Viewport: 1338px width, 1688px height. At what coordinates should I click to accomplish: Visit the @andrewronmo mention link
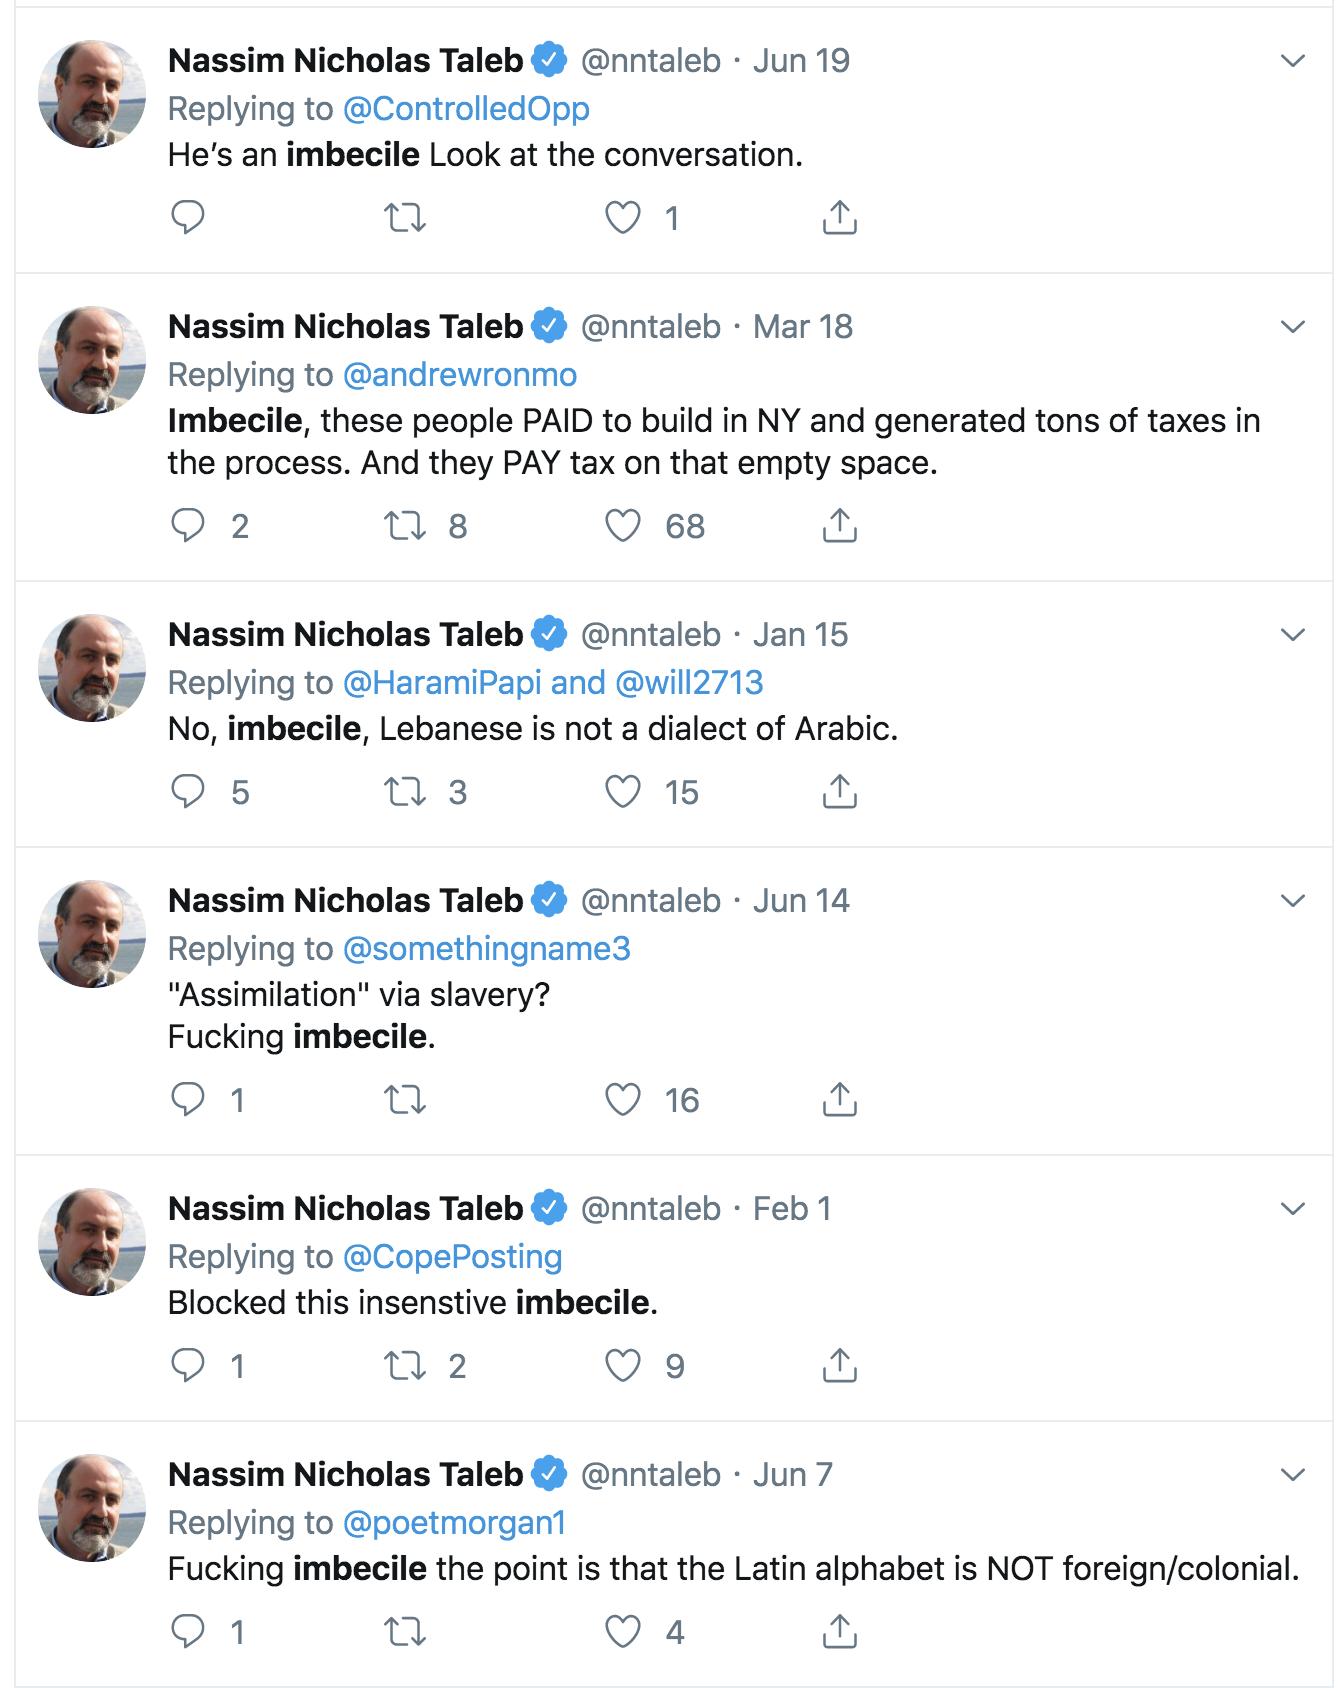[460, 375]
